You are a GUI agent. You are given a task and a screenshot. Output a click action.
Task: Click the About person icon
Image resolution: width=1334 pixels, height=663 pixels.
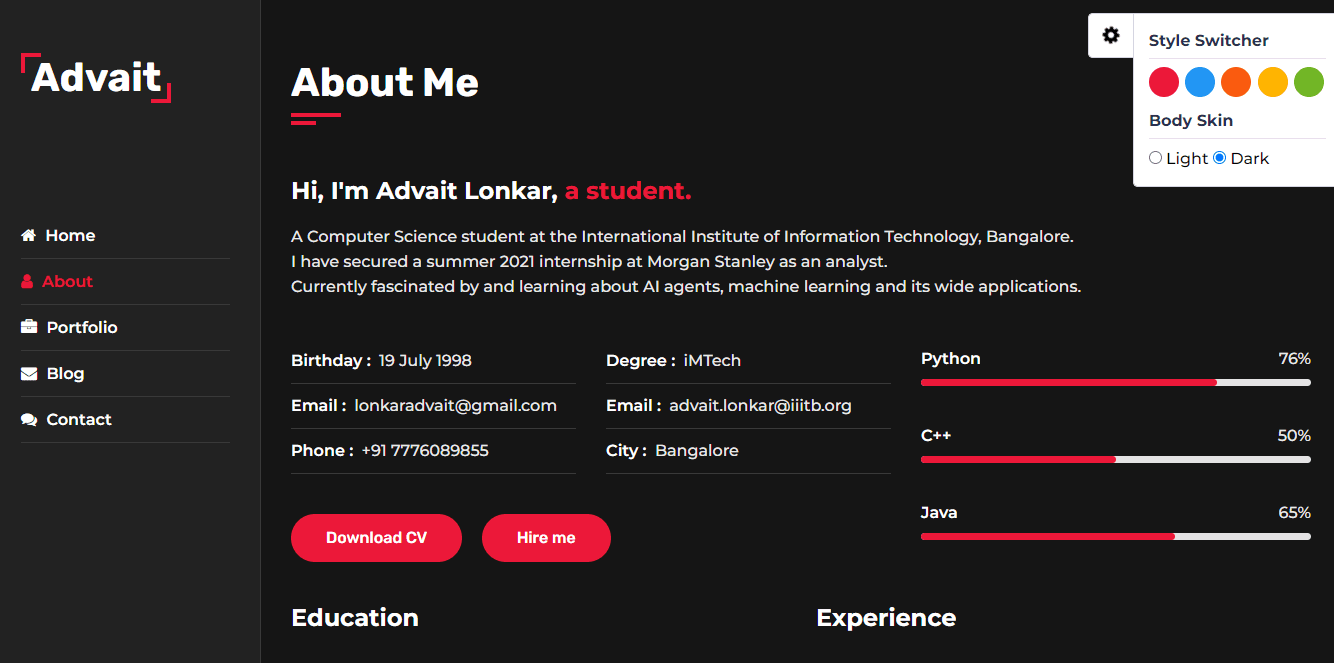pos(27,282)
